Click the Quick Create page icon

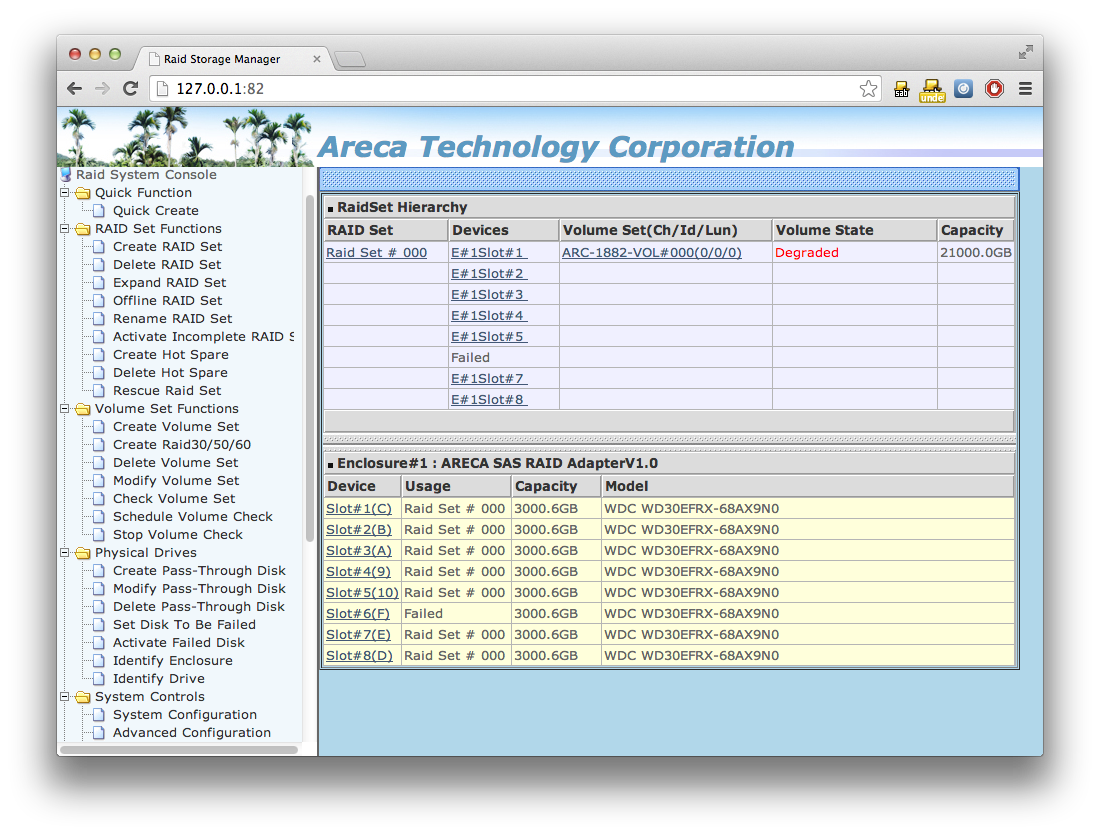(x=99, y=211)
